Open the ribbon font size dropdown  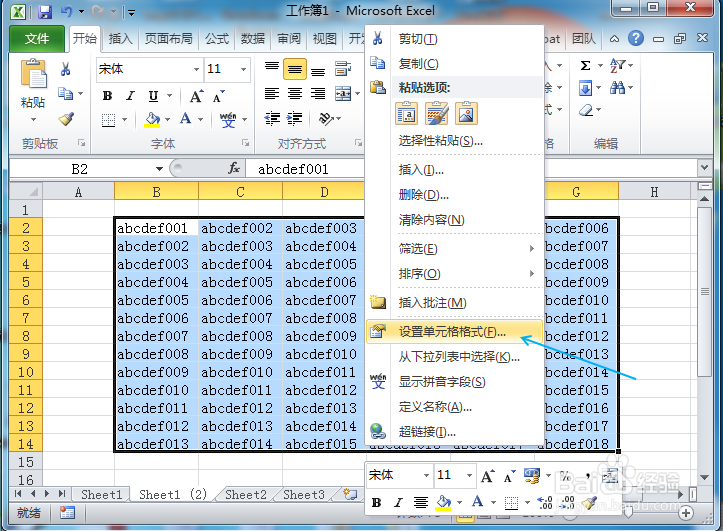243,70
